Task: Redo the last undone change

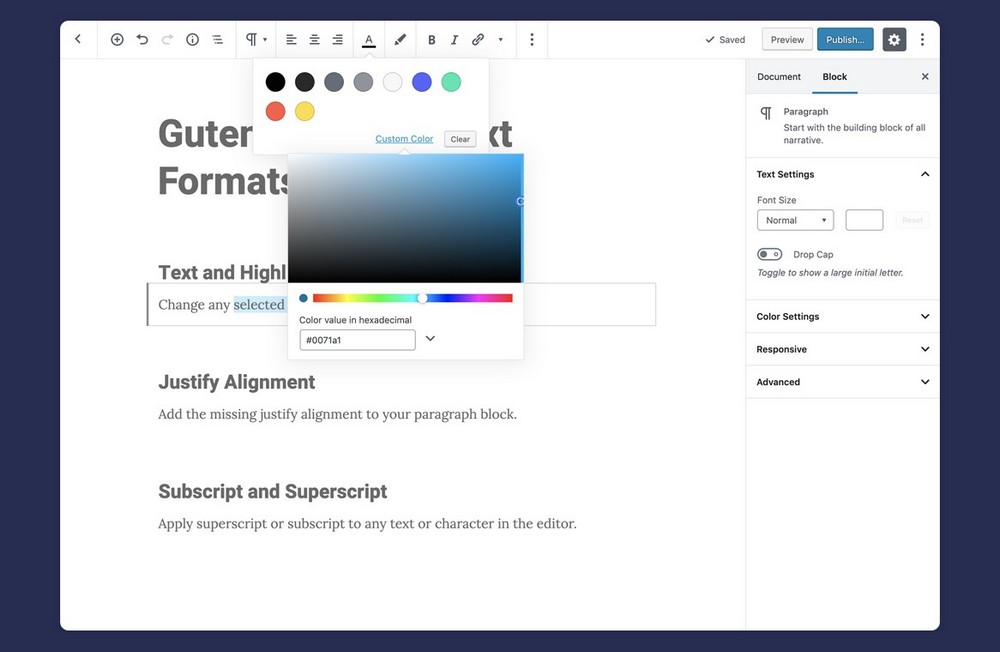Action: click(167, 40)
